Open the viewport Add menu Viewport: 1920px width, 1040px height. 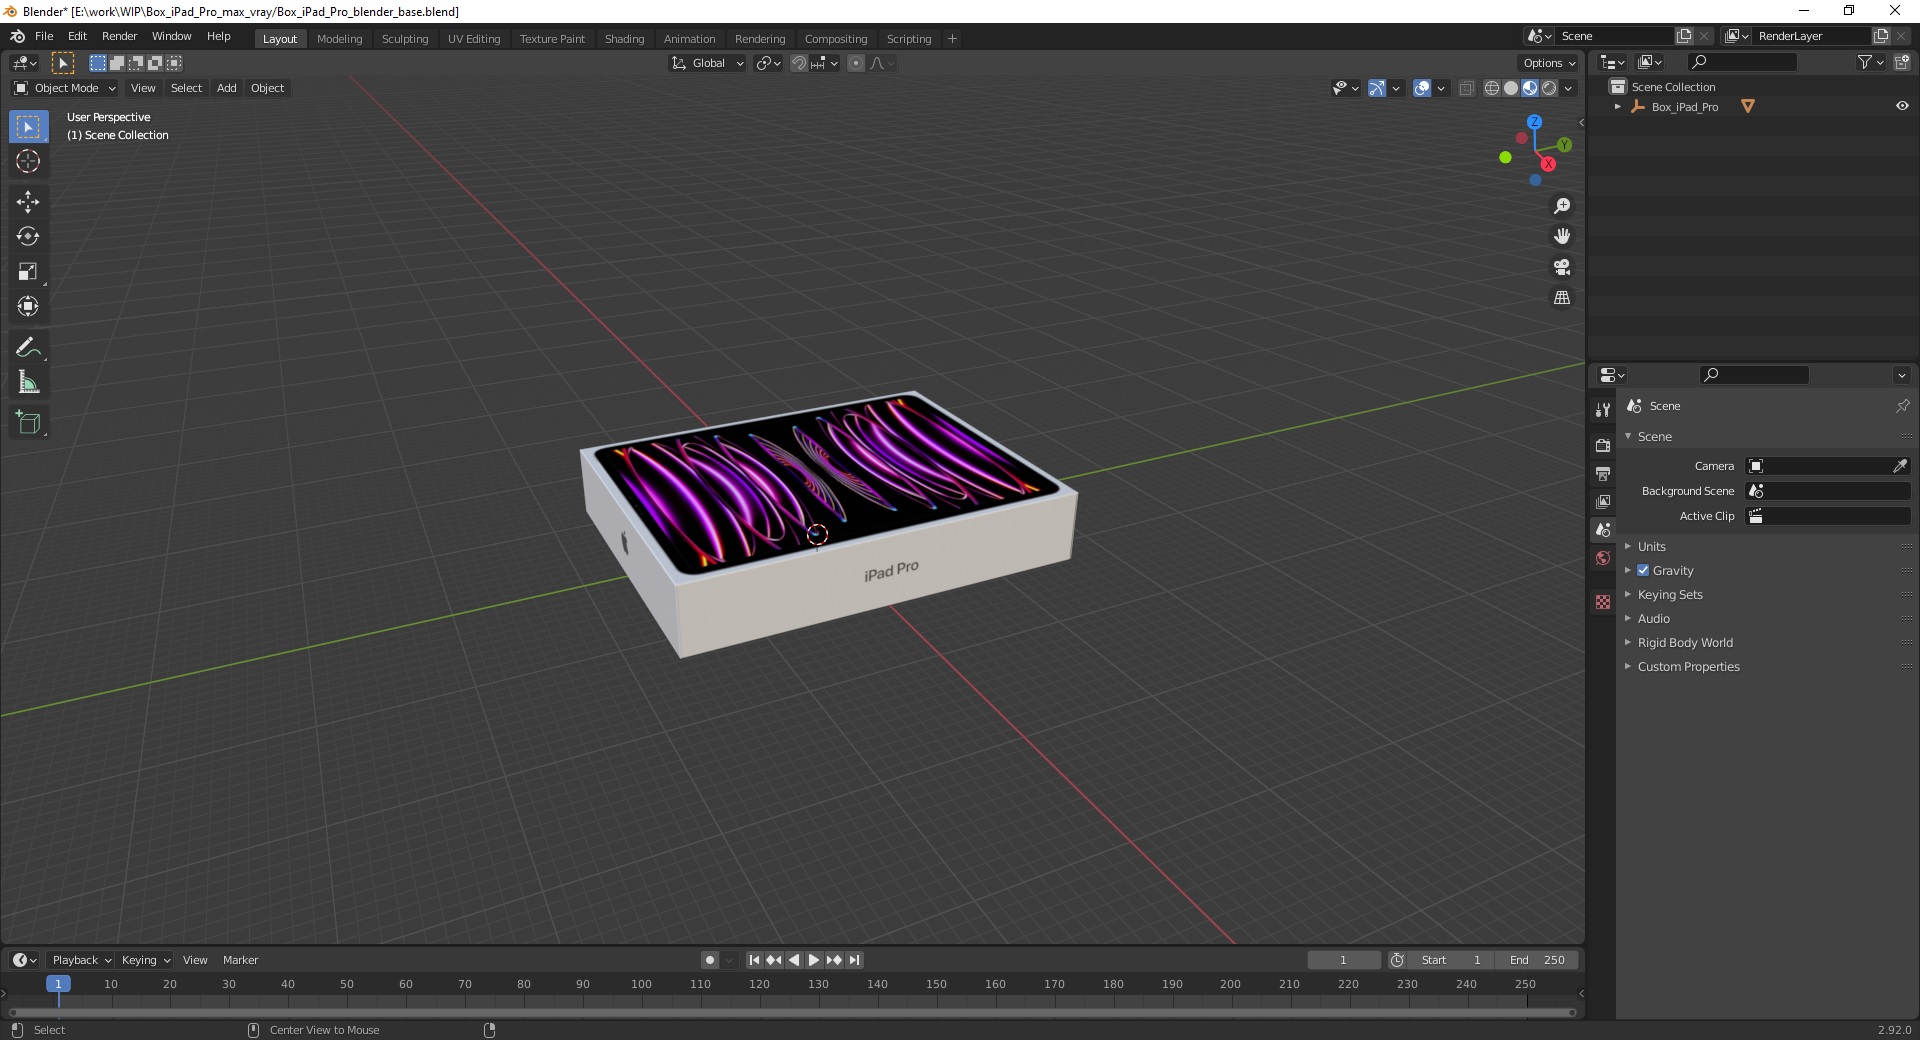227,88
